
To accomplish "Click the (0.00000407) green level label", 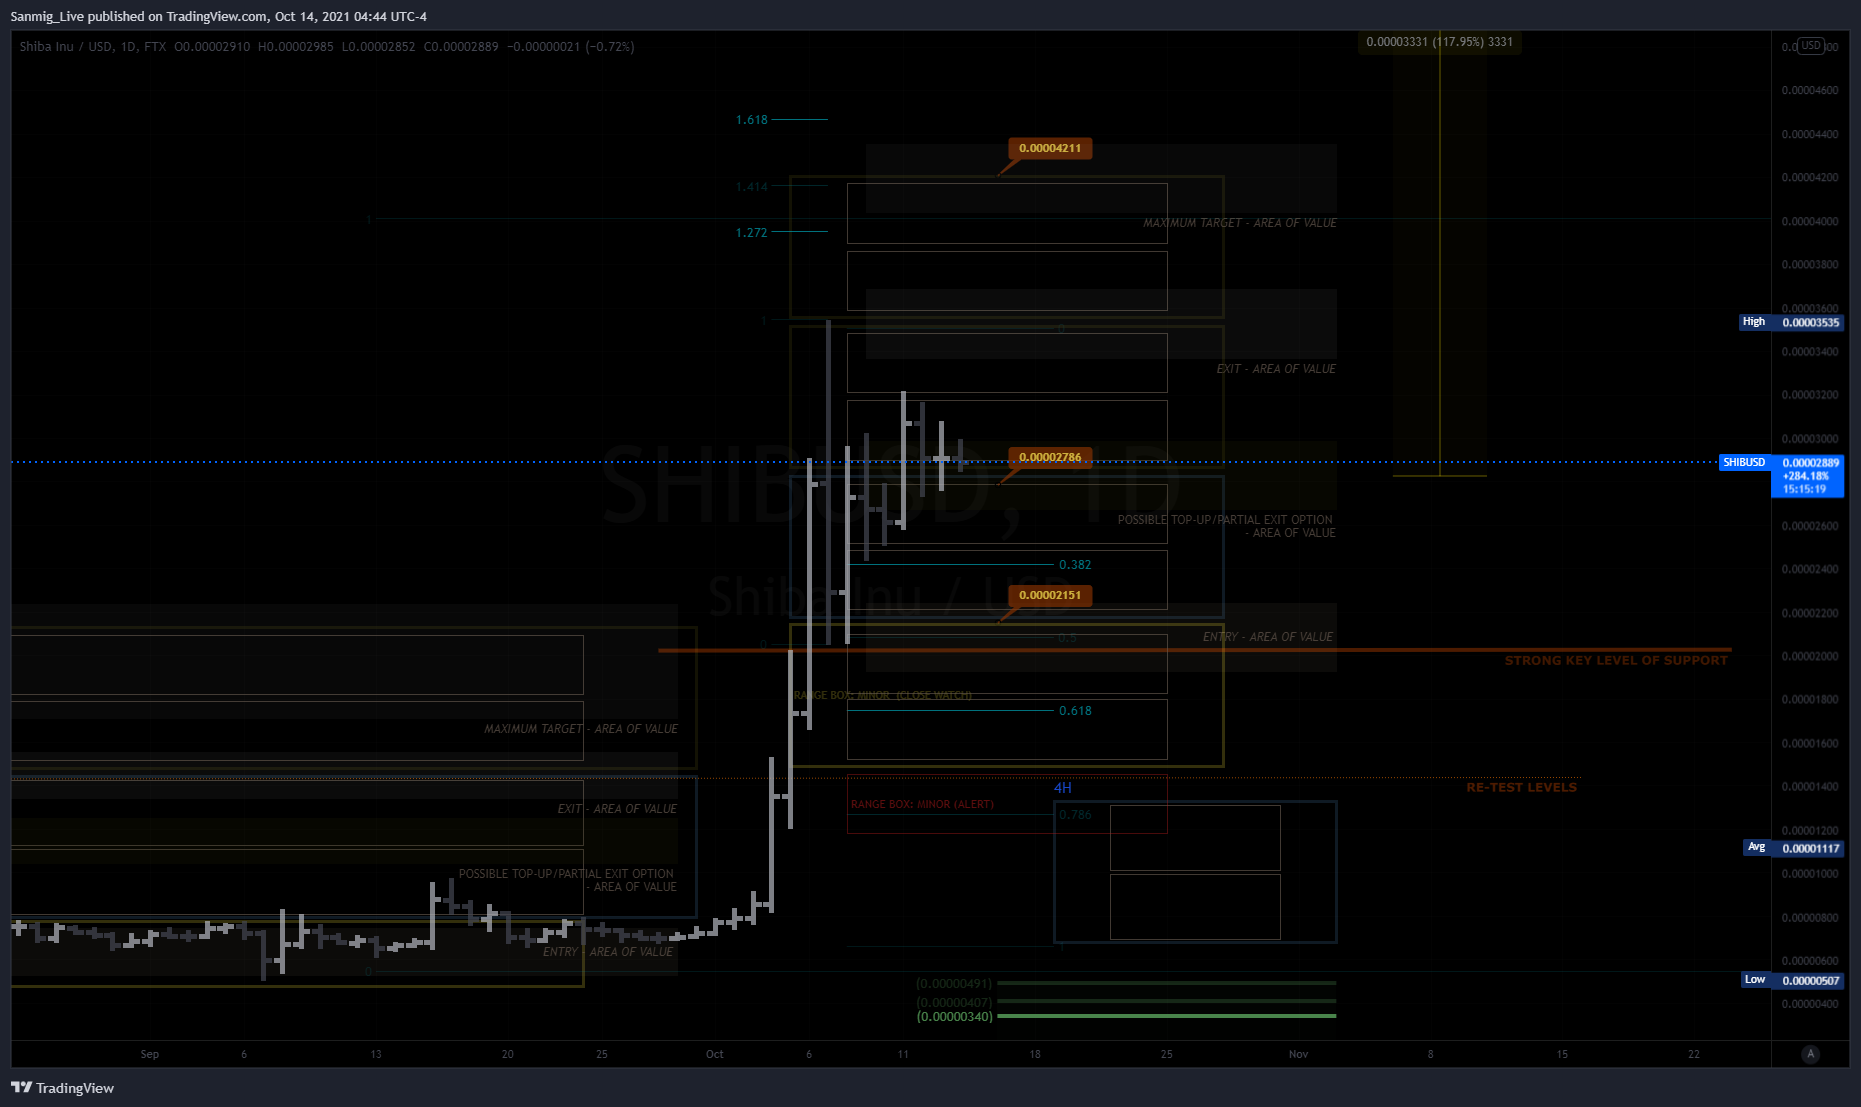I will 954,1002.
